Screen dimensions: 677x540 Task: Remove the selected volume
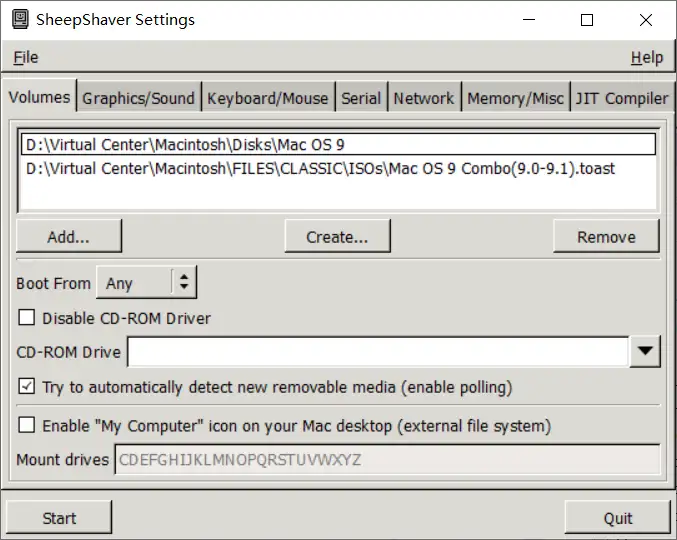coord(606,236)
